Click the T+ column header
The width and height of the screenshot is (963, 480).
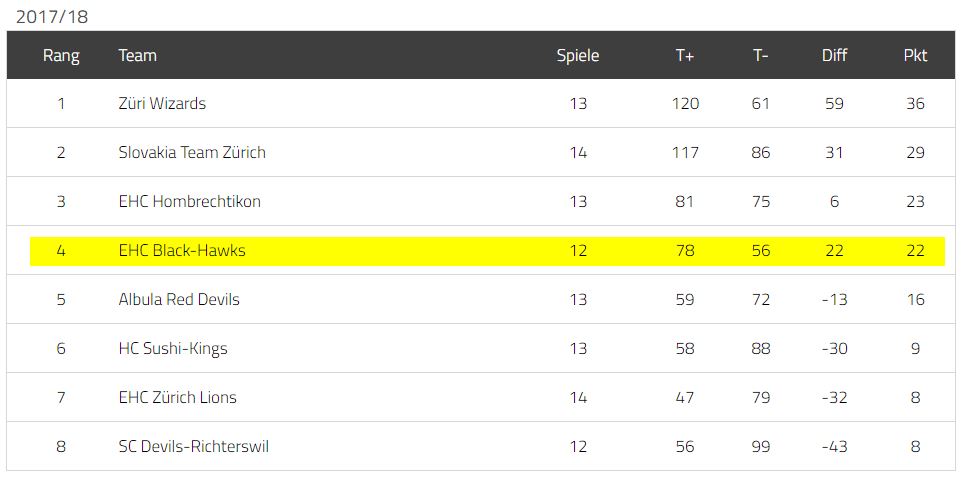point(685,56)
